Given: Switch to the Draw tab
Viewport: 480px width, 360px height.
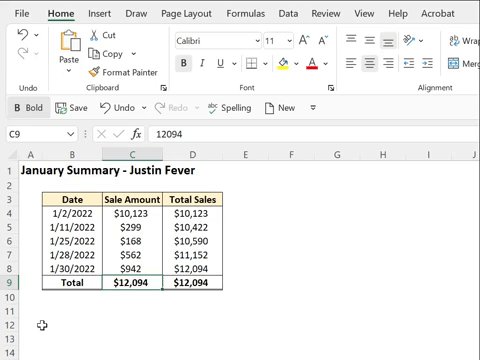Looking at the screenshot, I should 136,14.
